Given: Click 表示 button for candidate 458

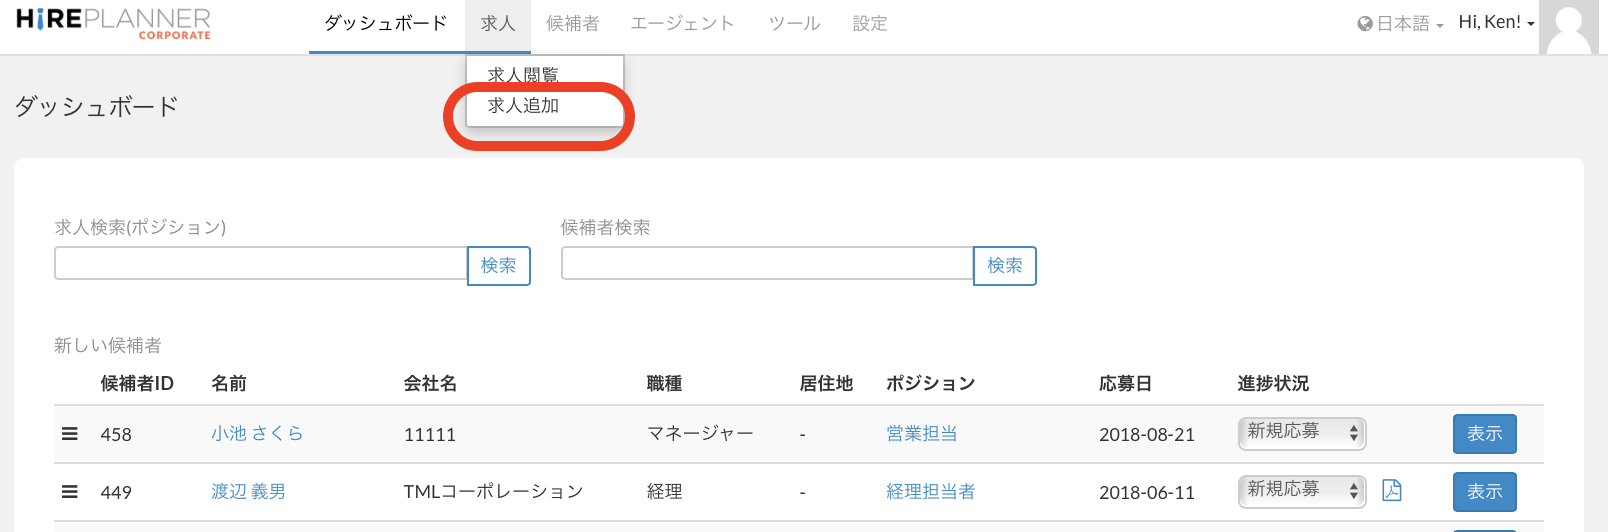Looking at the screenshot, I should 1484,434.
